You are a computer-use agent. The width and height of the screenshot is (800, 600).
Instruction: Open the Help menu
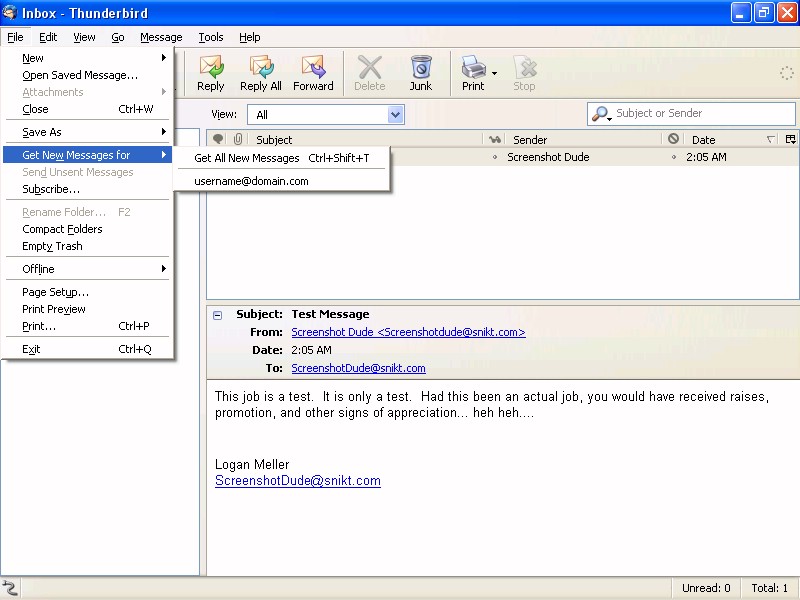click(x=249, y=37)
